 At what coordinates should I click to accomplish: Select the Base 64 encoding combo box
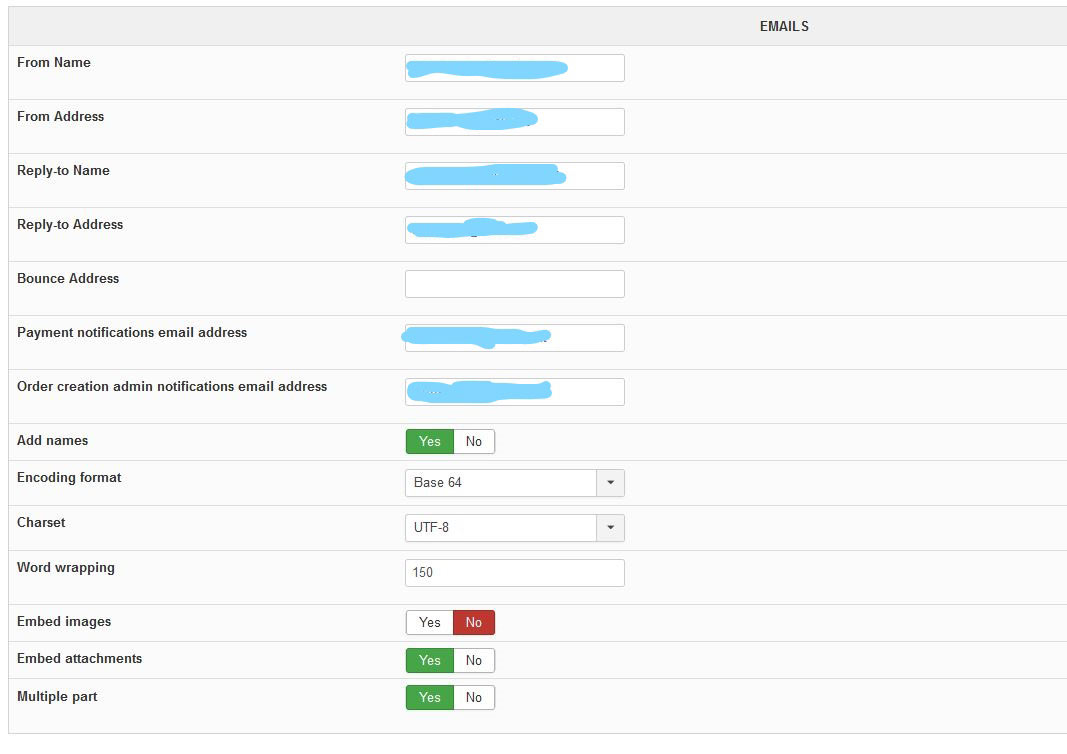pyautogui.click(x=500, y=483)
